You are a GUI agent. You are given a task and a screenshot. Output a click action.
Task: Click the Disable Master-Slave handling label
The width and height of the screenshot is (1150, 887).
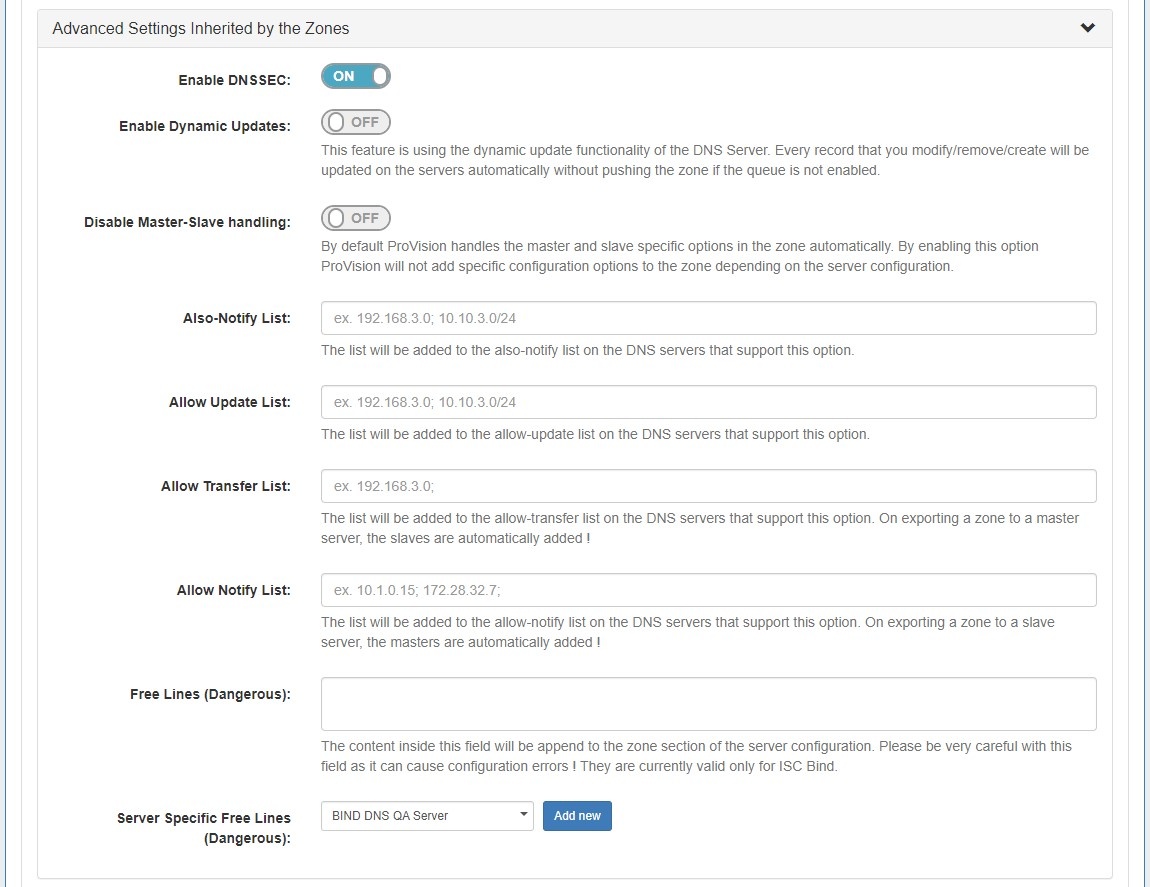click(187, 222)
